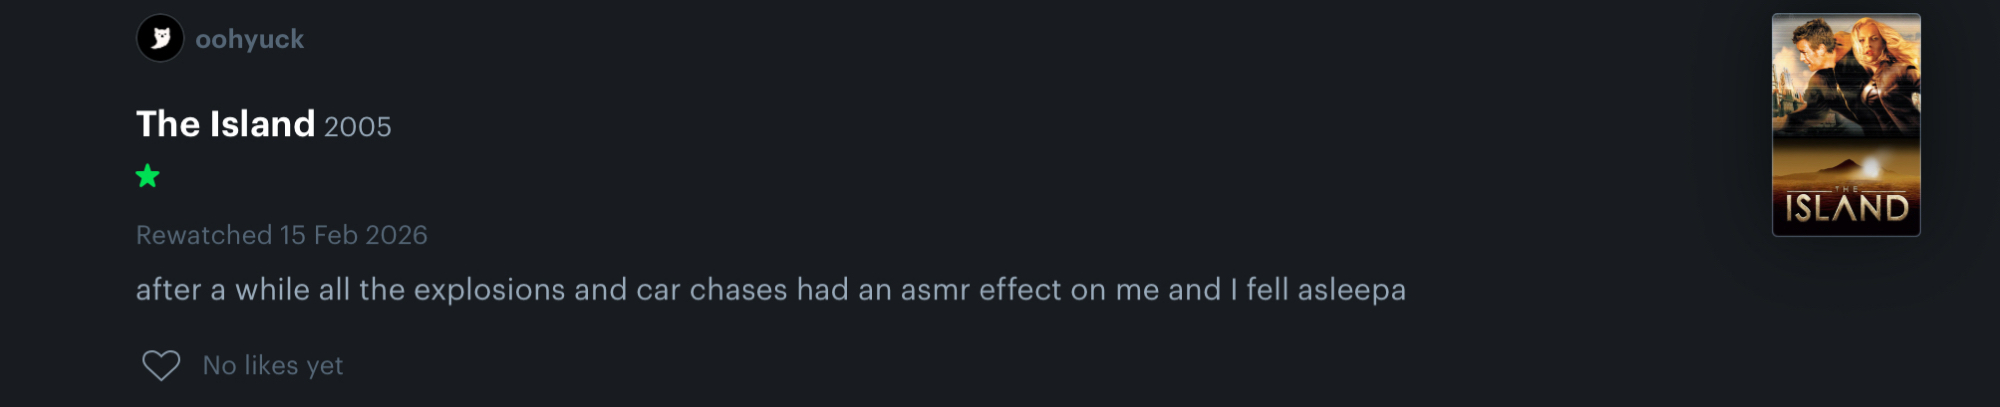Click the oohyuck profile avatar
Viewport: 2000px width, 407px height.
click(160, 38)
